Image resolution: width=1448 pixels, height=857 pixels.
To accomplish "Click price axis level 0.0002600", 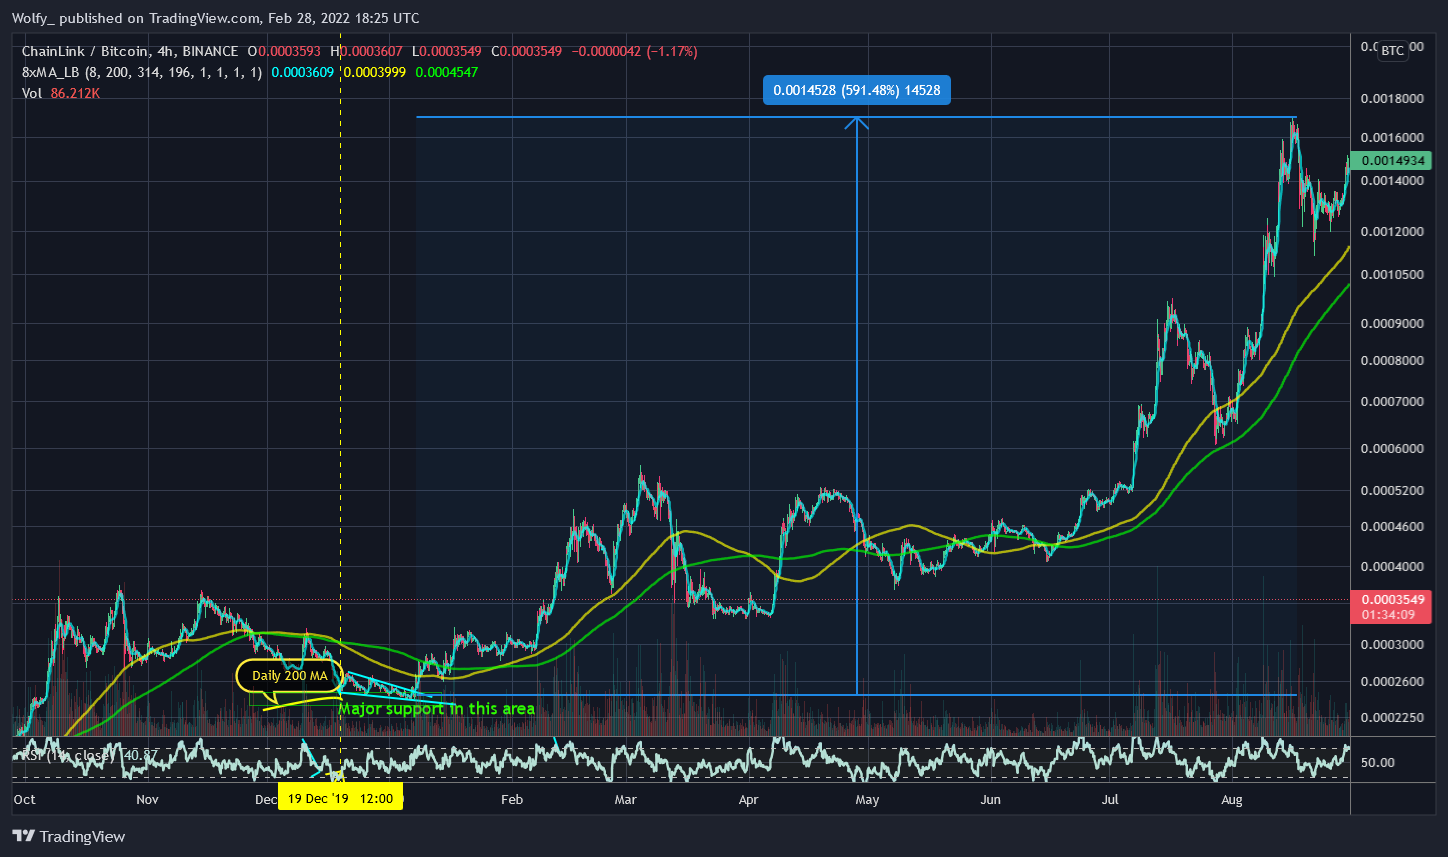I will click(1393, 682).
